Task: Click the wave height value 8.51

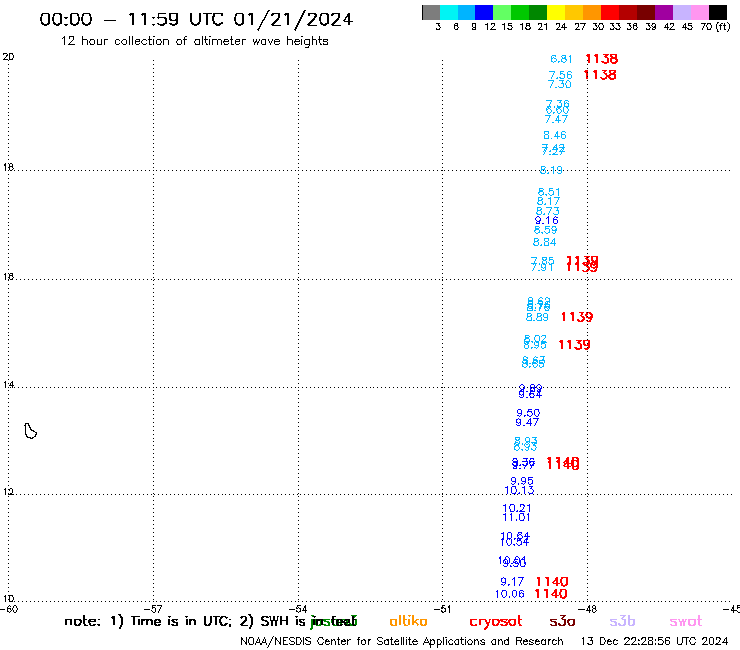Action: pyautogui.click(x=549, y=192)
